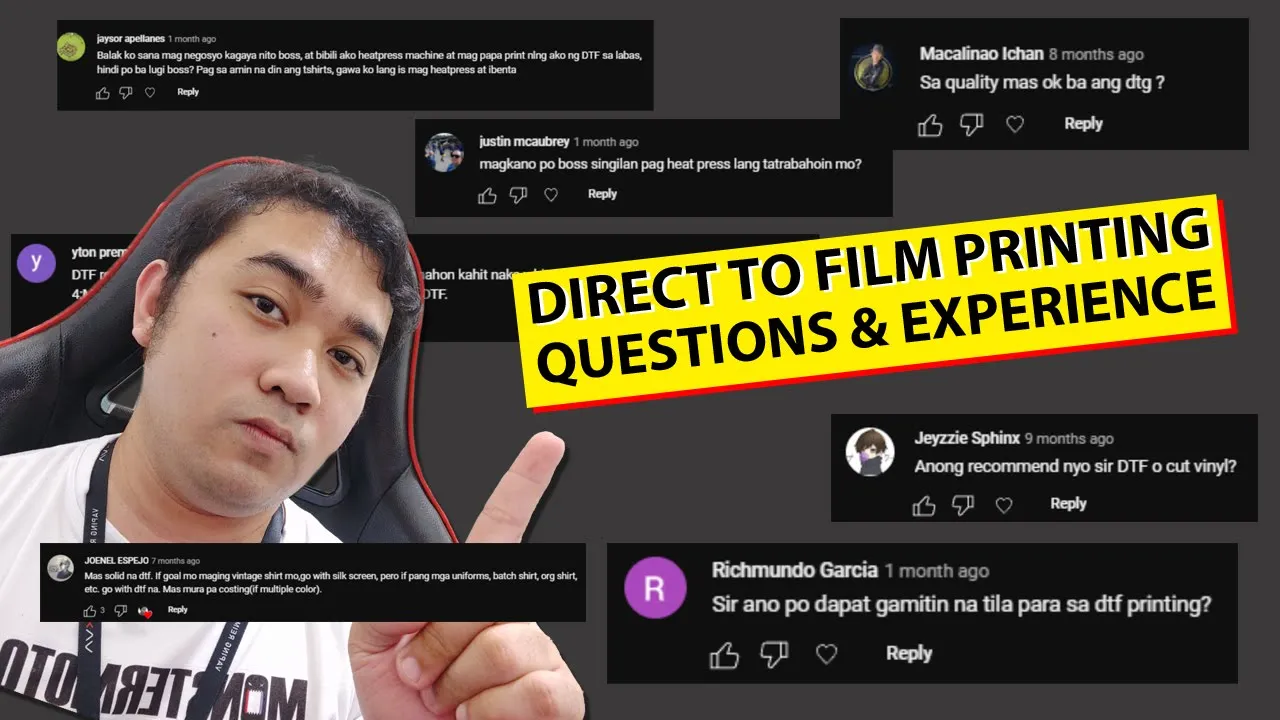Open Richmundo Garcia's purple R avatar
Viewport: 1280px width, 720px height.
pos(655,588)
